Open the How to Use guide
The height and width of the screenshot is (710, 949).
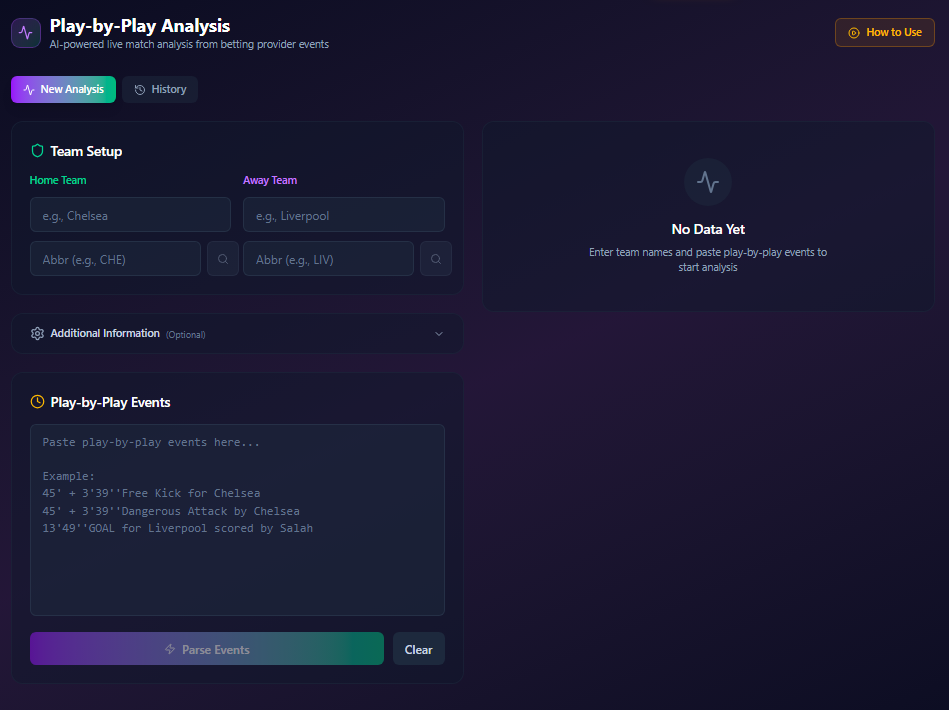(x=884, y=33)
